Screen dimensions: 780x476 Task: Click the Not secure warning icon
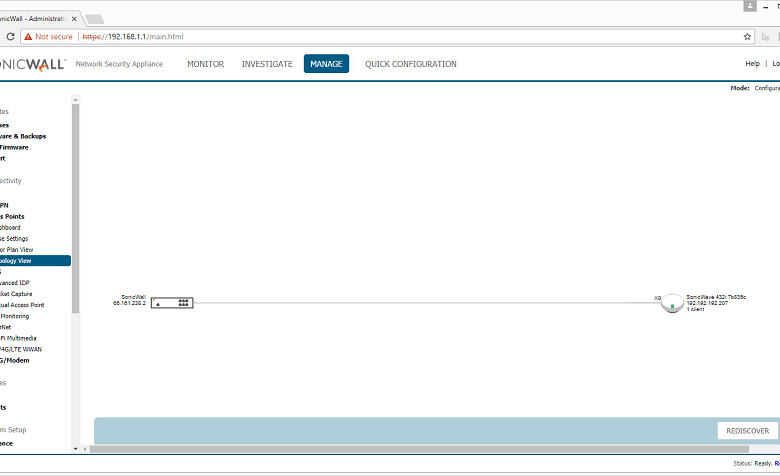pos(28,36)
